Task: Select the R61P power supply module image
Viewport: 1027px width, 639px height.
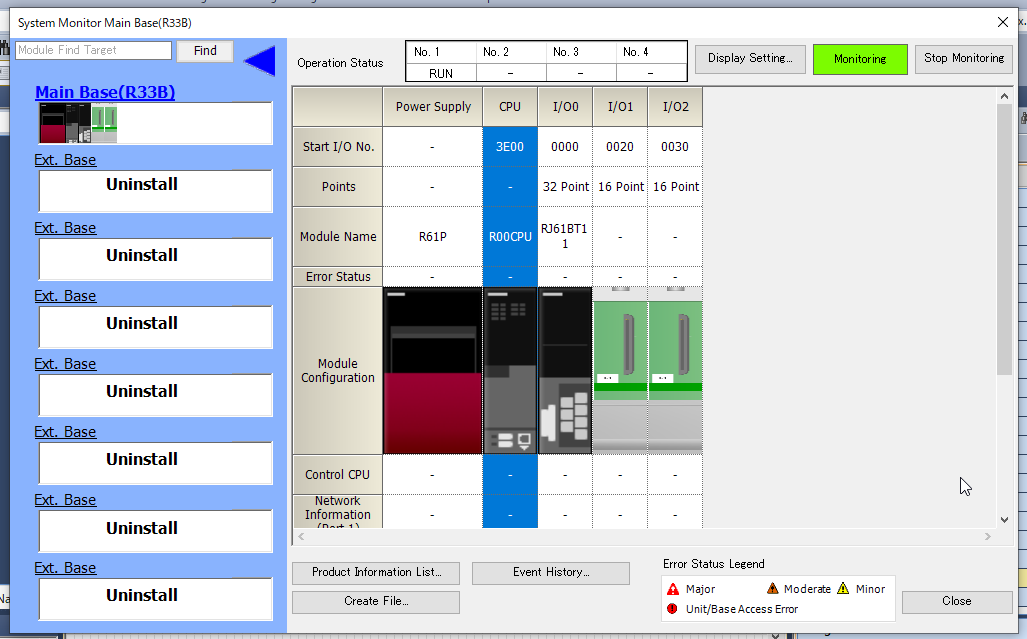Action: click(x=432, y=370)
